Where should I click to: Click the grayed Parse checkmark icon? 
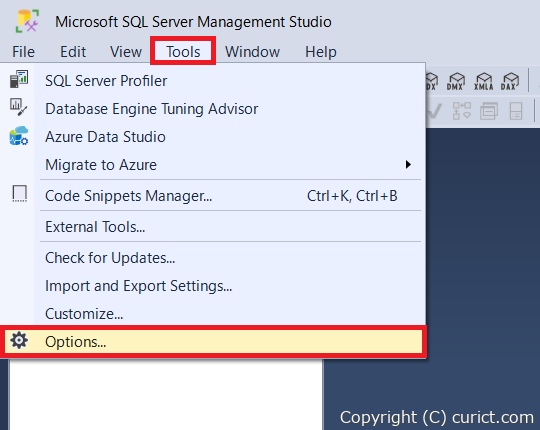434,111
